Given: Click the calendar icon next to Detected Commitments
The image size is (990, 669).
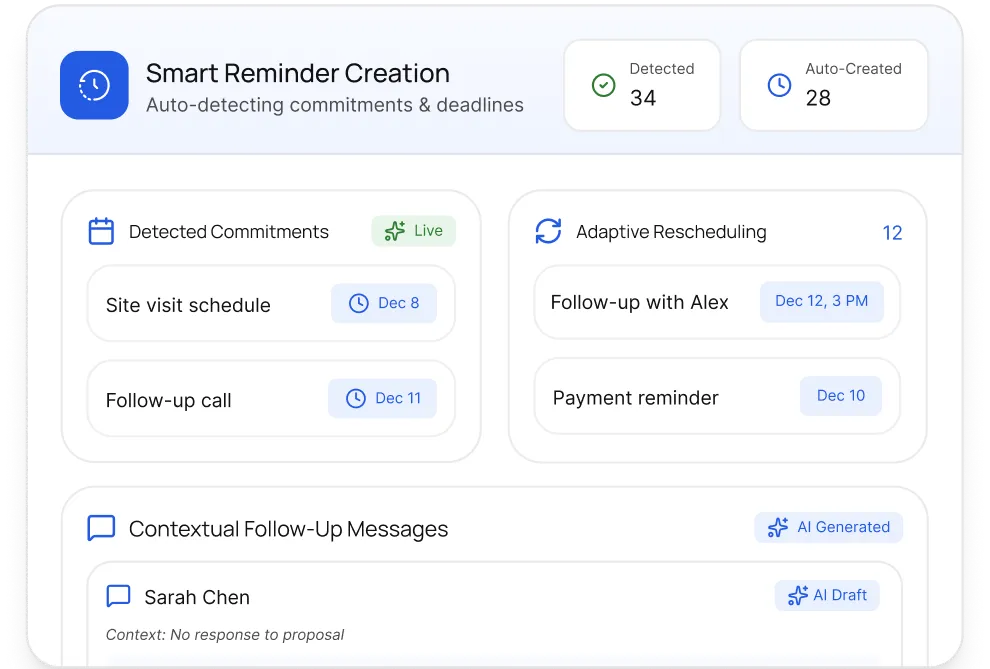Looking at the screenshot, I should point(101,231).
